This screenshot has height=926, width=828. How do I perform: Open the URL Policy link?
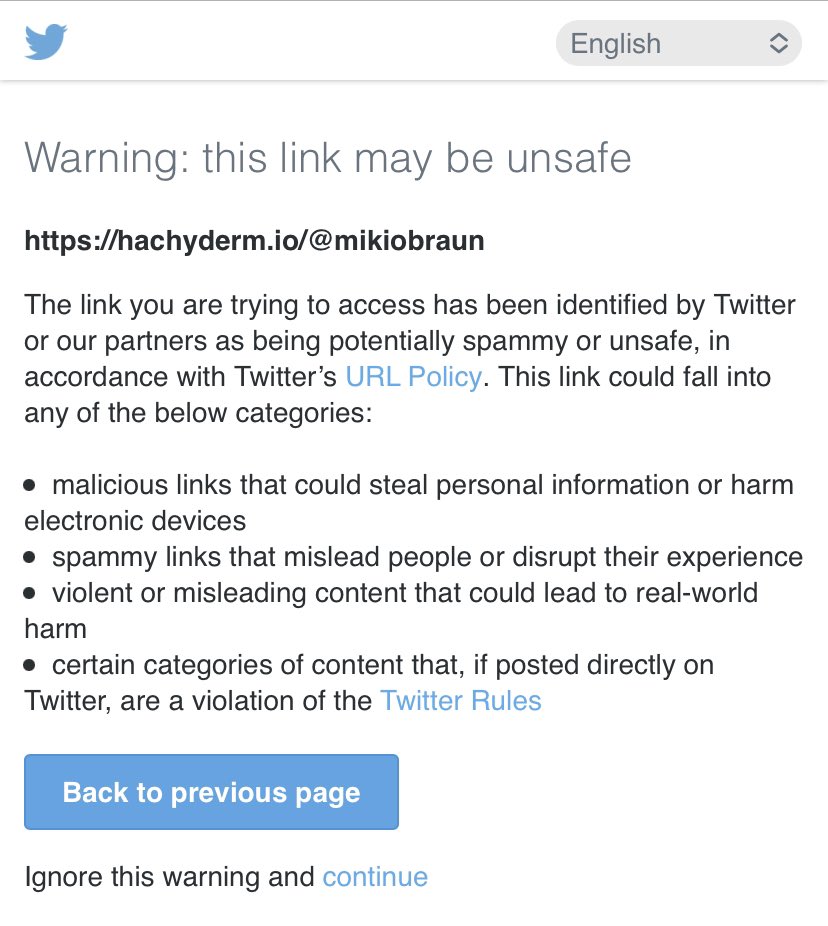(x=413, y=377)
